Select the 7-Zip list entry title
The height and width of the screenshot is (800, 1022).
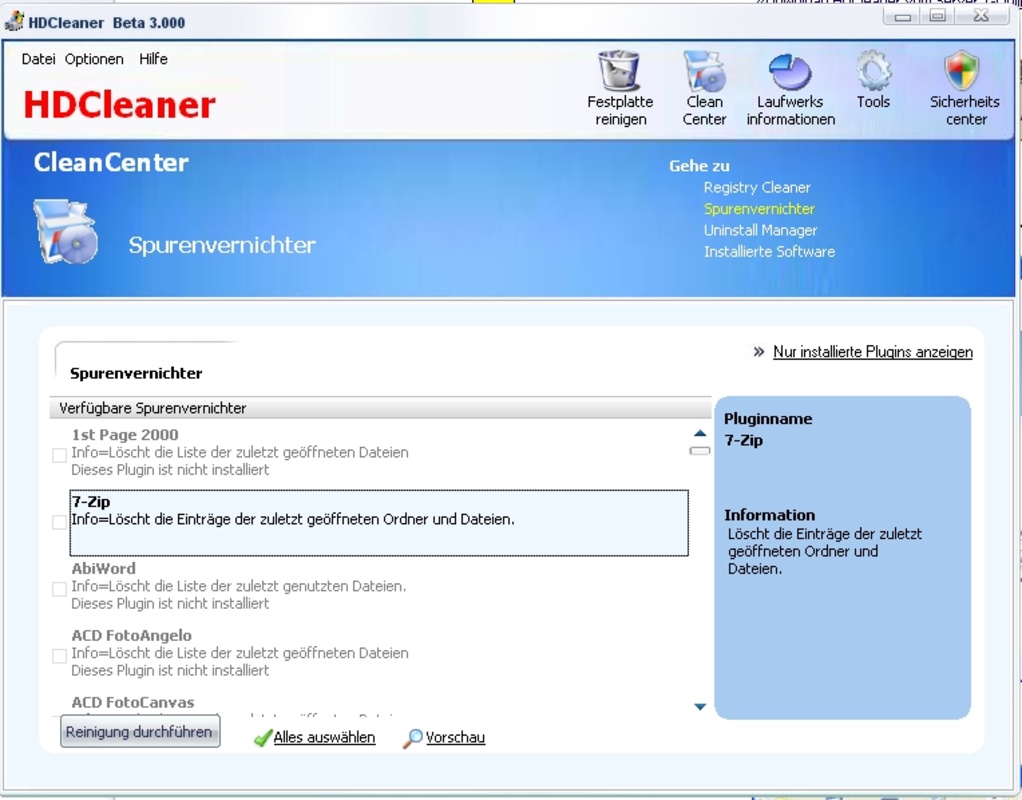tap(91, 502)
